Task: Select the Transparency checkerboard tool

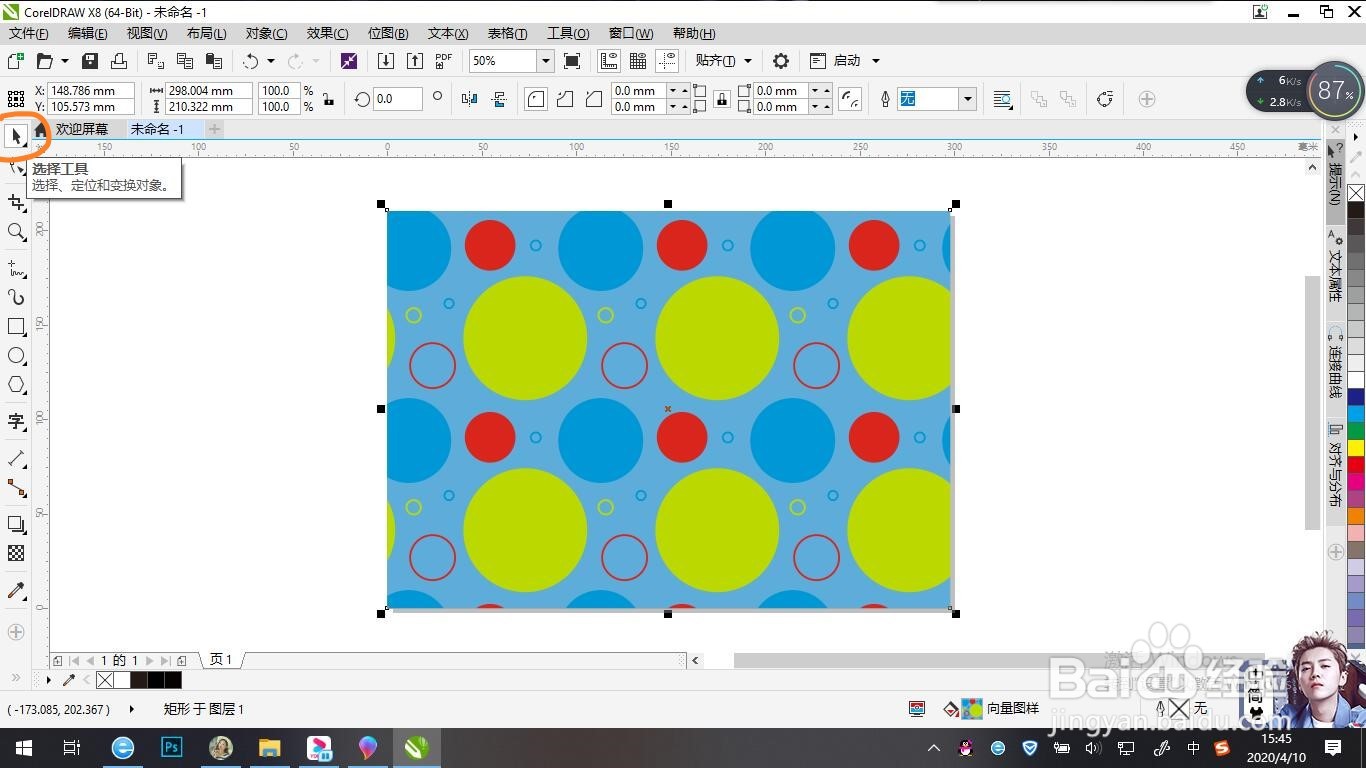Action: 16,553
